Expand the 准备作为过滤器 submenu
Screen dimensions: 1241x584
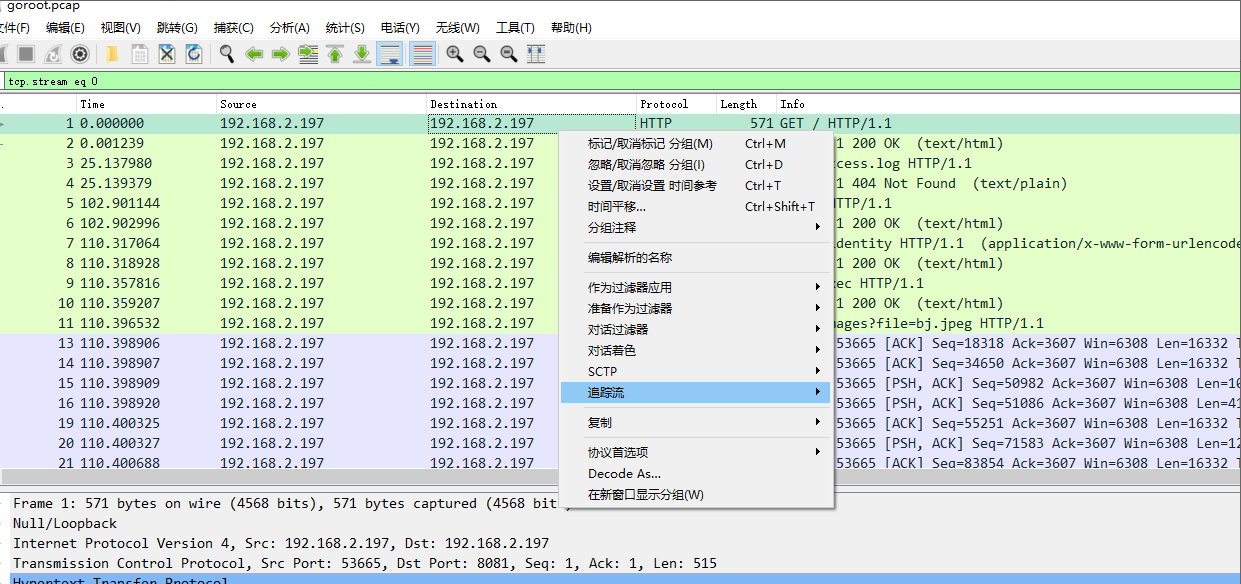coord(697,308)
